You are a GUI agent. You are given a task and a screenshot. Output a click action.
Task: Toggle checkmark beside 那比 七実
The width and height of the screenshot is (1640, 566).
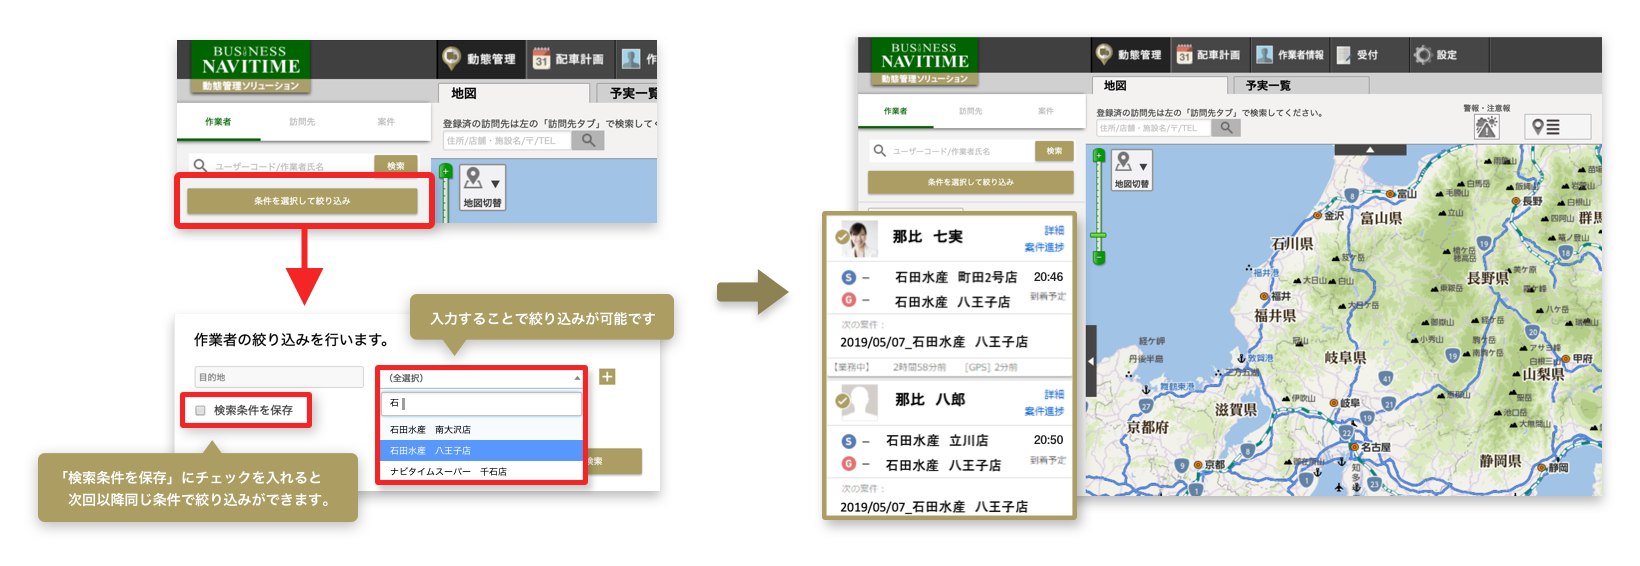click(842, 237)
